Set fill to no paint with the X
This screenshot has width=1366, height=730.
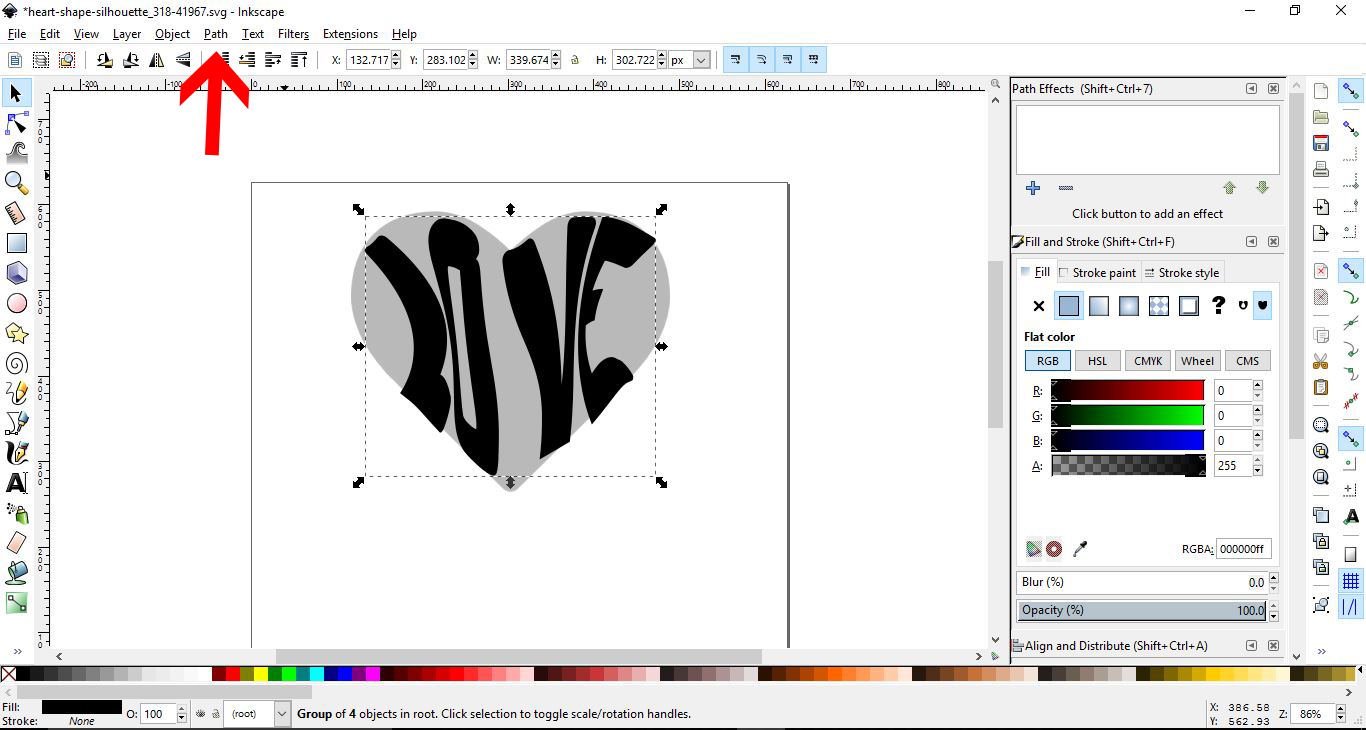point(1038,306)
